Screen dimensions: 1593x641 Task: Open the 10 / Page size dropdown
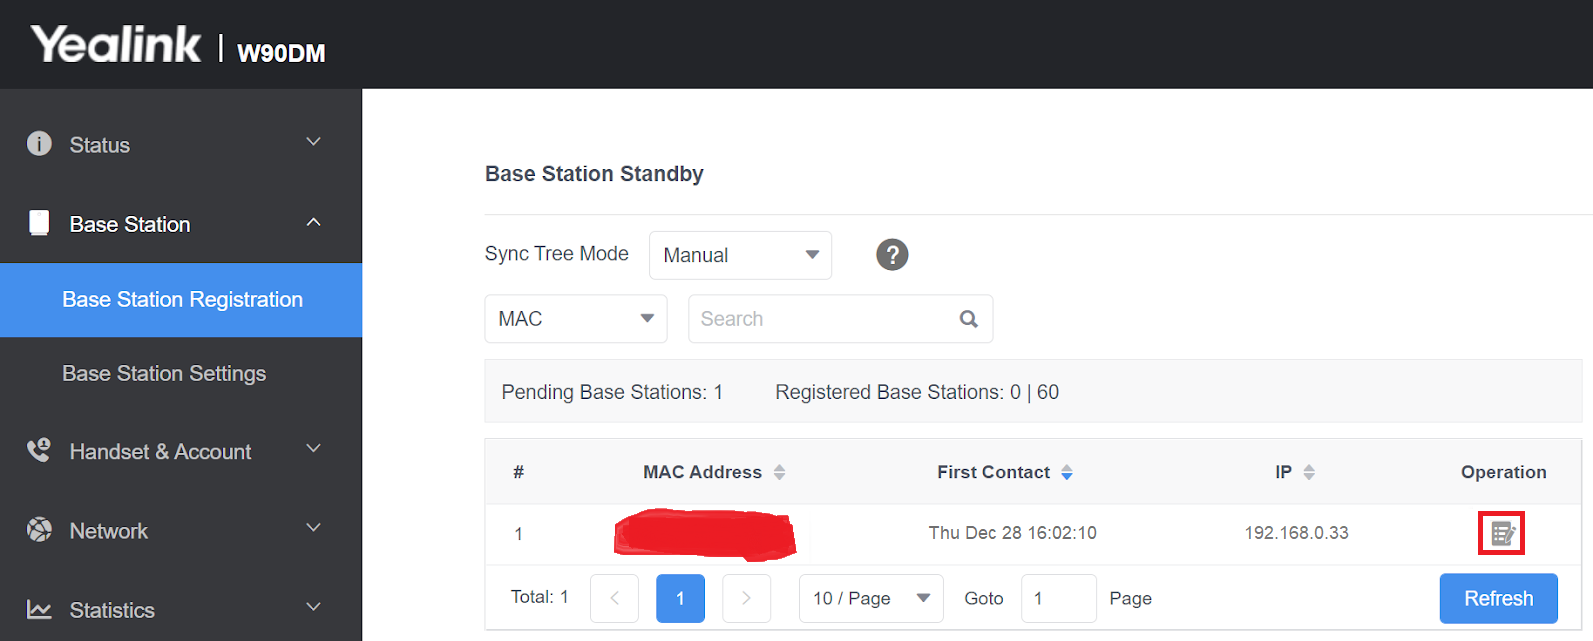tap(870, 598)
